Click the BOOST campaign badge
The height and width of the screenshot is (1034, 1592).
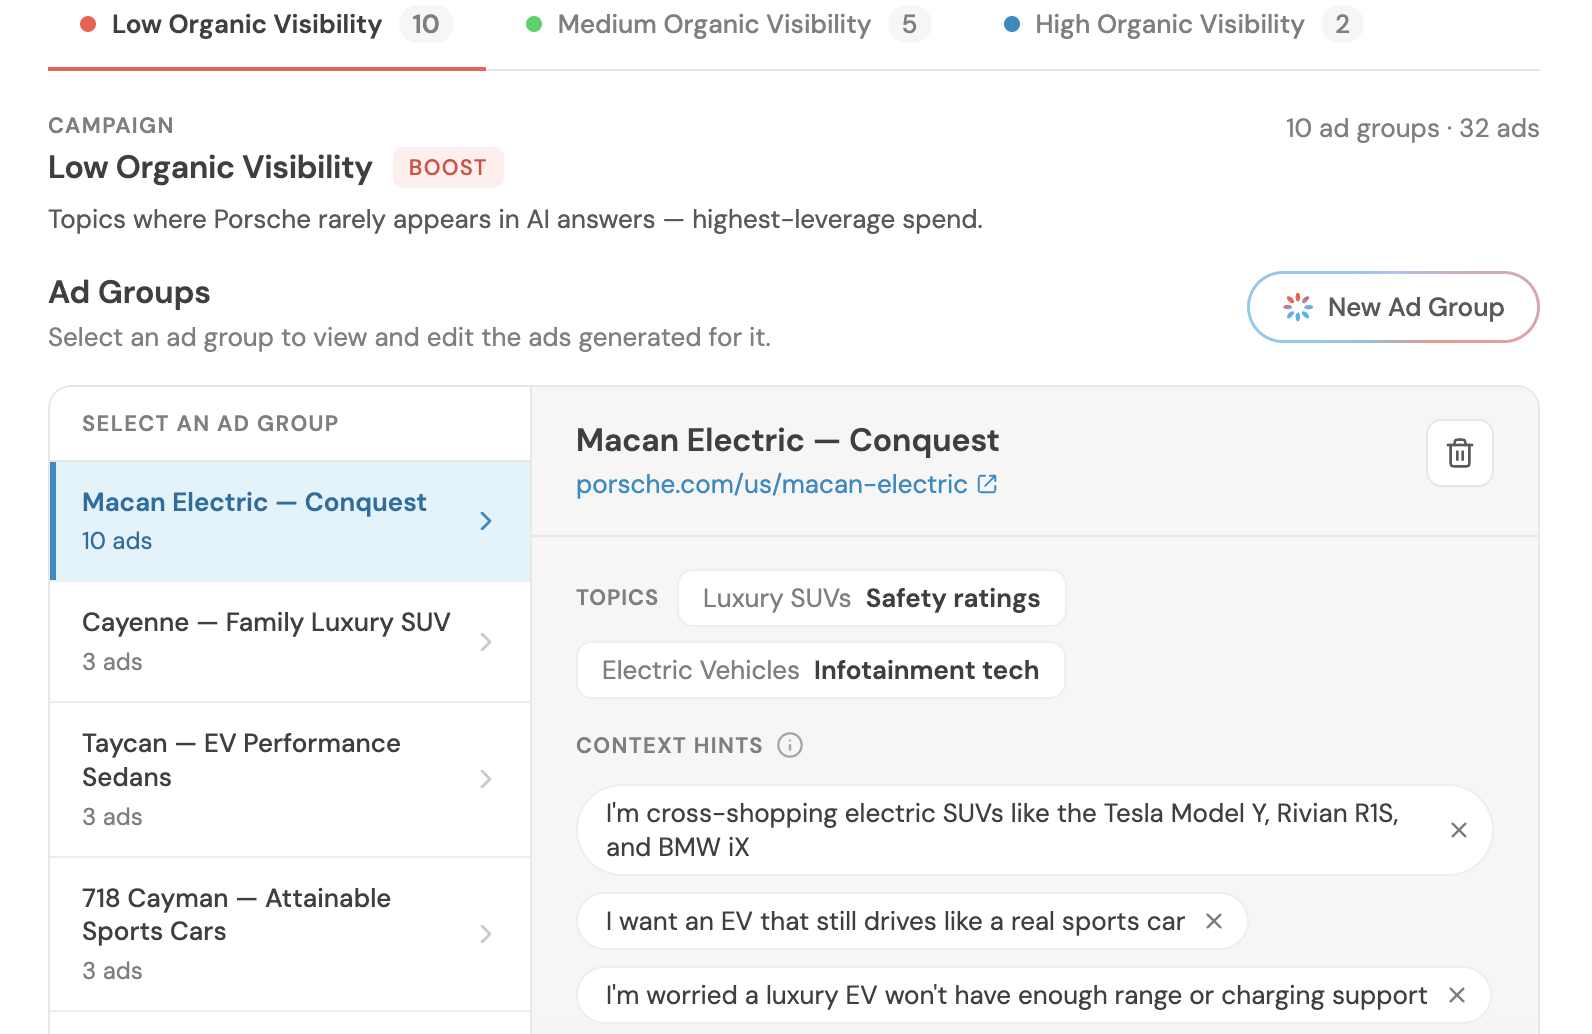point(448,168)
